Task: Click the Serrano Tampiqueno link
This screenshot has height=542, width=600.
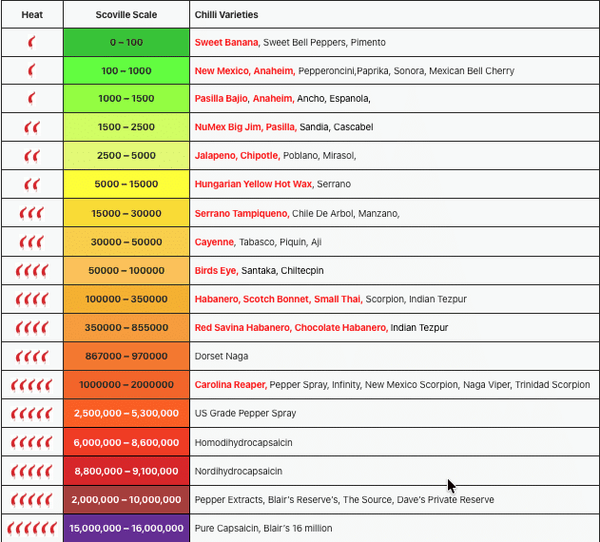Action: (x=242, y=213)
